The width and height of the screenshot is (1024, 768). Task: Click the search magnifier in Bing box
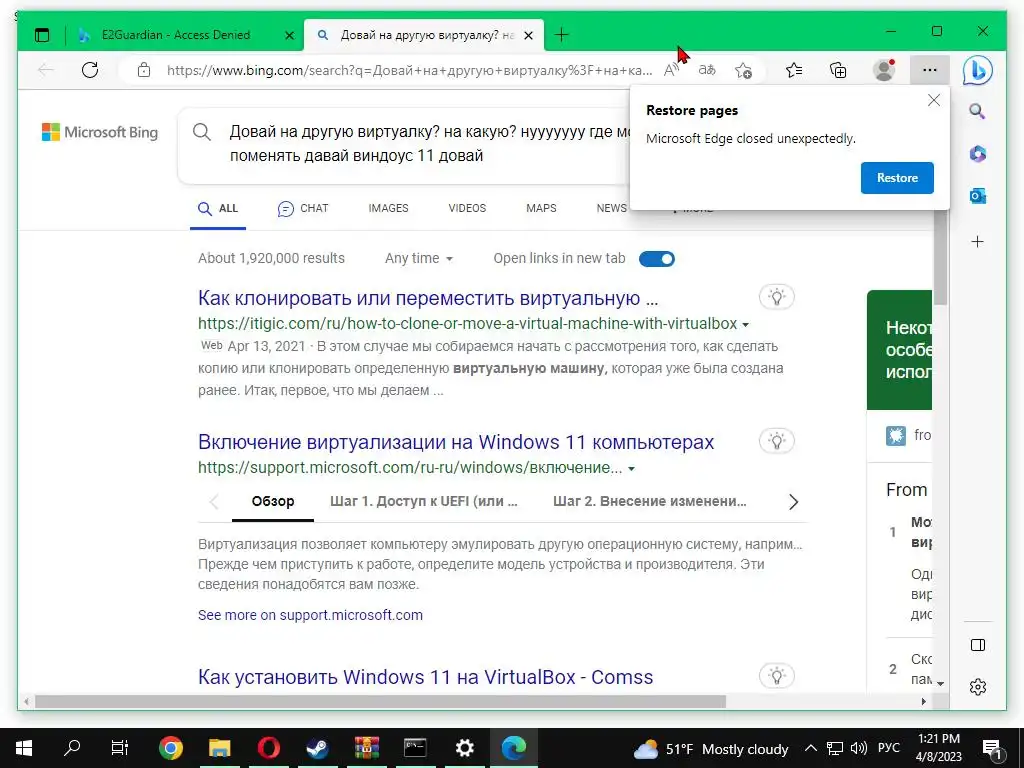coord(202,132)
